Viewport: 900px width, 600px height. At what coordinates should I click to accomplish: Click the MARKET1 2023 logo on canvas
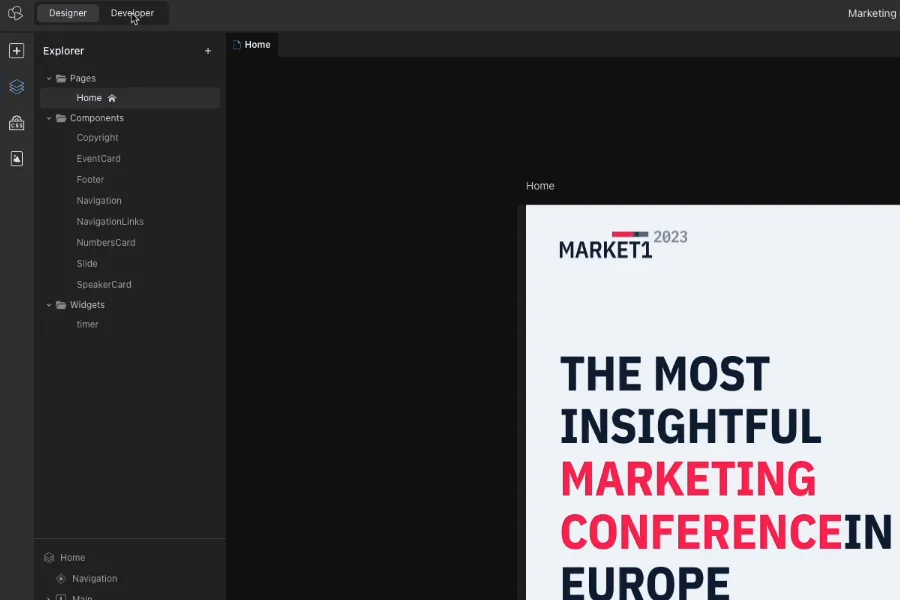(x=622, y=244)
